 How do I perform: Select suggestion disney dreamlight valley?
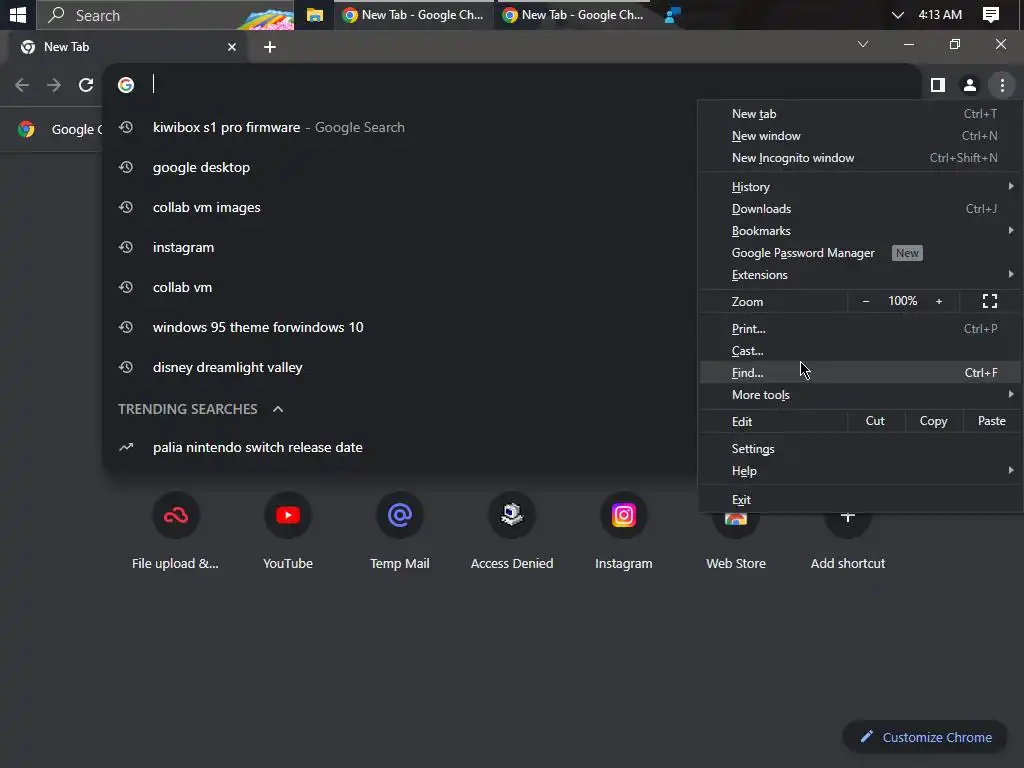tap(400, 367)
